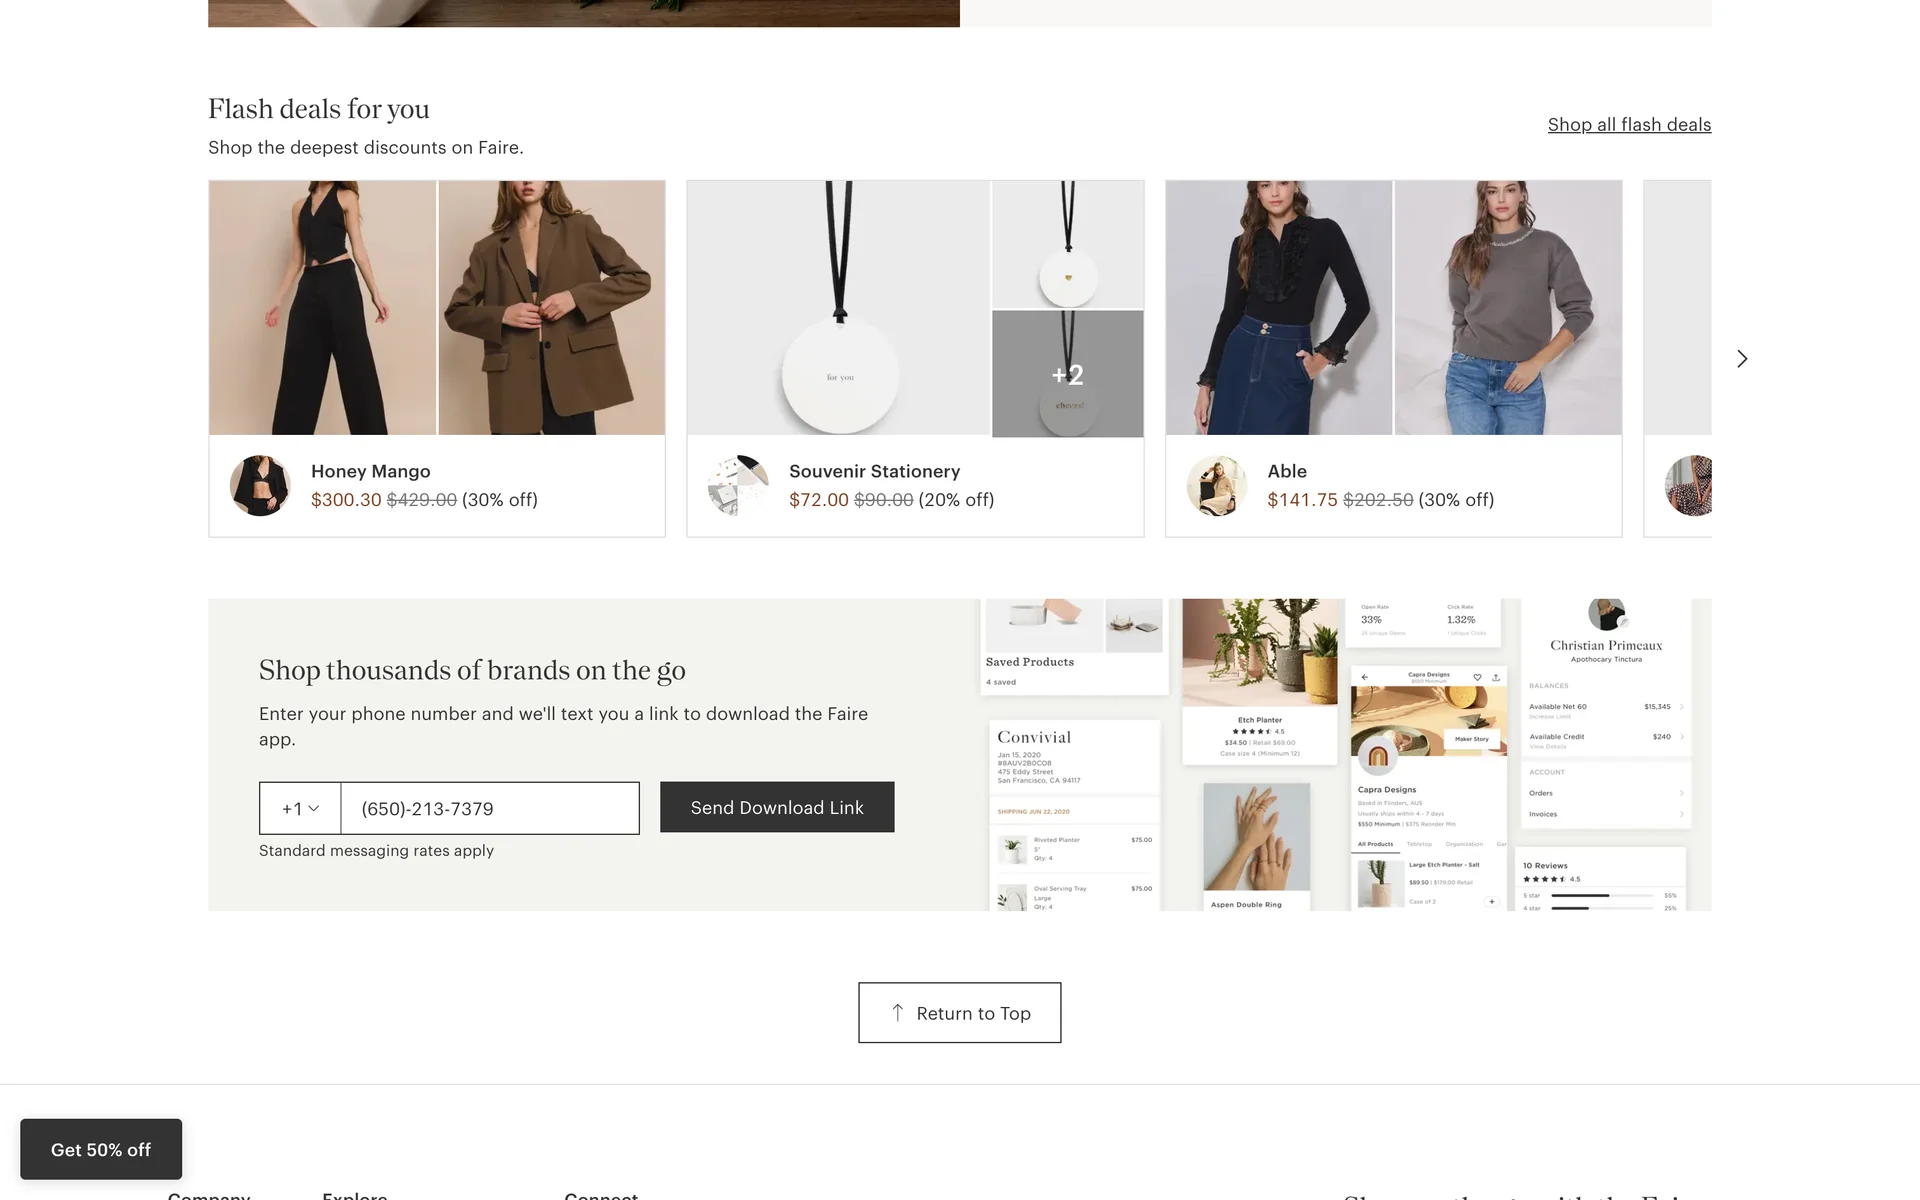
Task: Click the partially visible fourth brand avatar
Action: (x=1691, y=486)
